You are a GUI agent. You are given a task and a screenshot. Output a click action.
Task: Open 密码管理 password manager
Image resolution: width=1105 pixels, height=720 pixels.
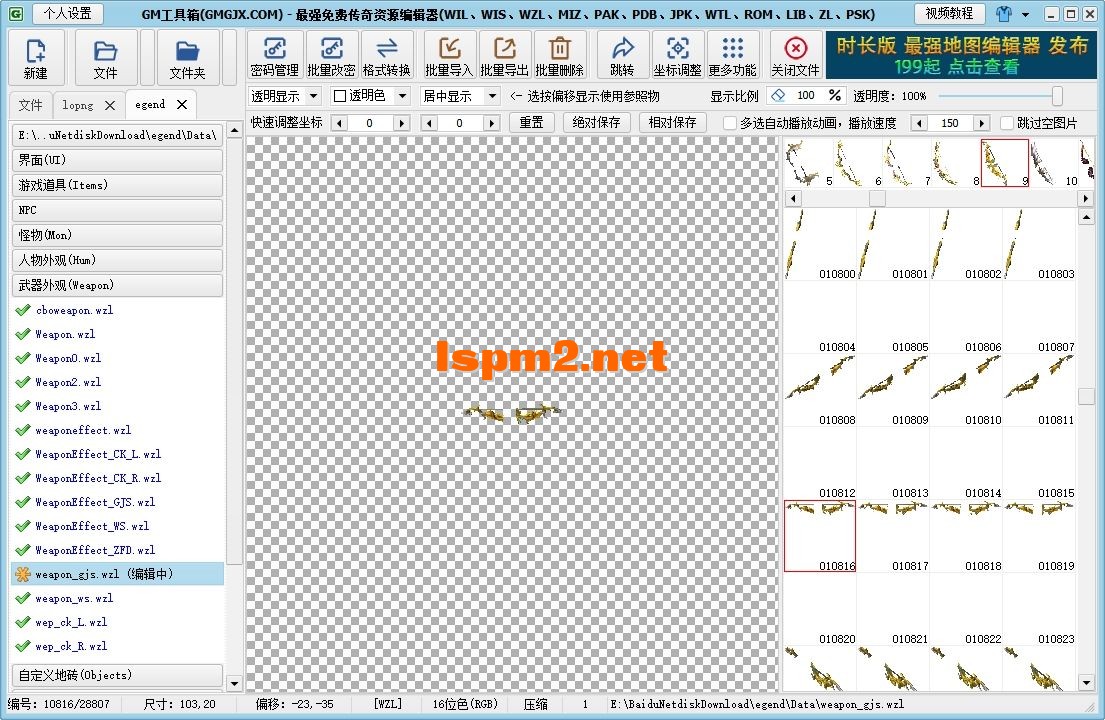point(275,55)
